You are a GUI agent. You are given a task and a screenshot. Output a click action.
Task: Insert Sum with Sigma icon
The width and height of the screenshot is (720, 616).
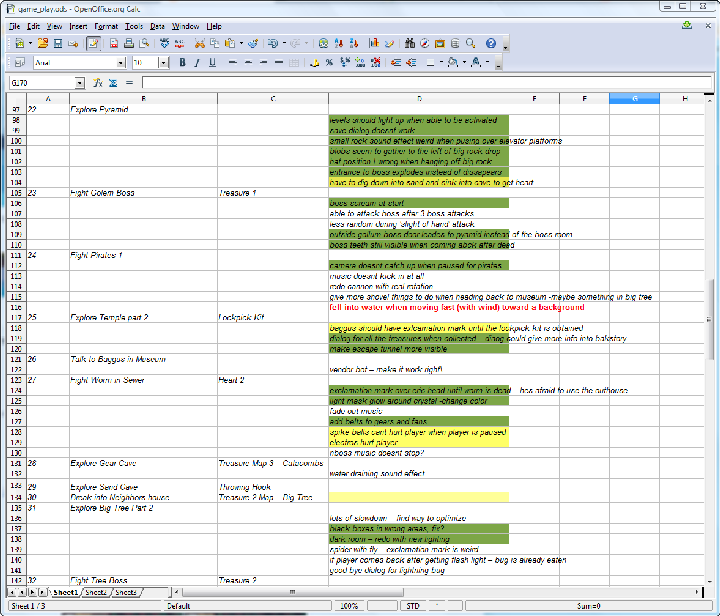pos(113,83)
